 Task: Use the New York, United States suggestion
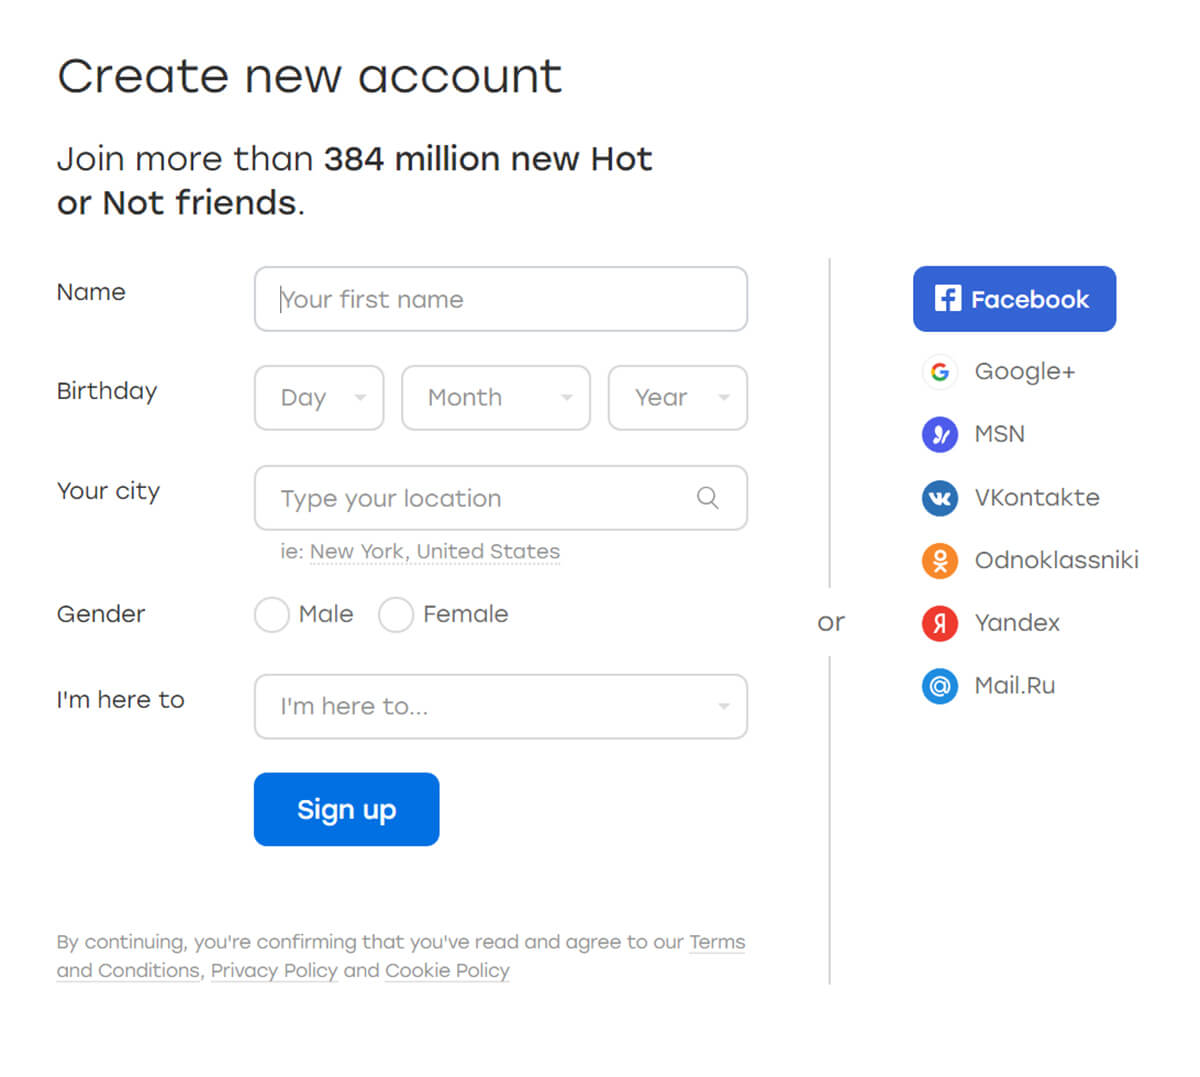click(435, 552)
